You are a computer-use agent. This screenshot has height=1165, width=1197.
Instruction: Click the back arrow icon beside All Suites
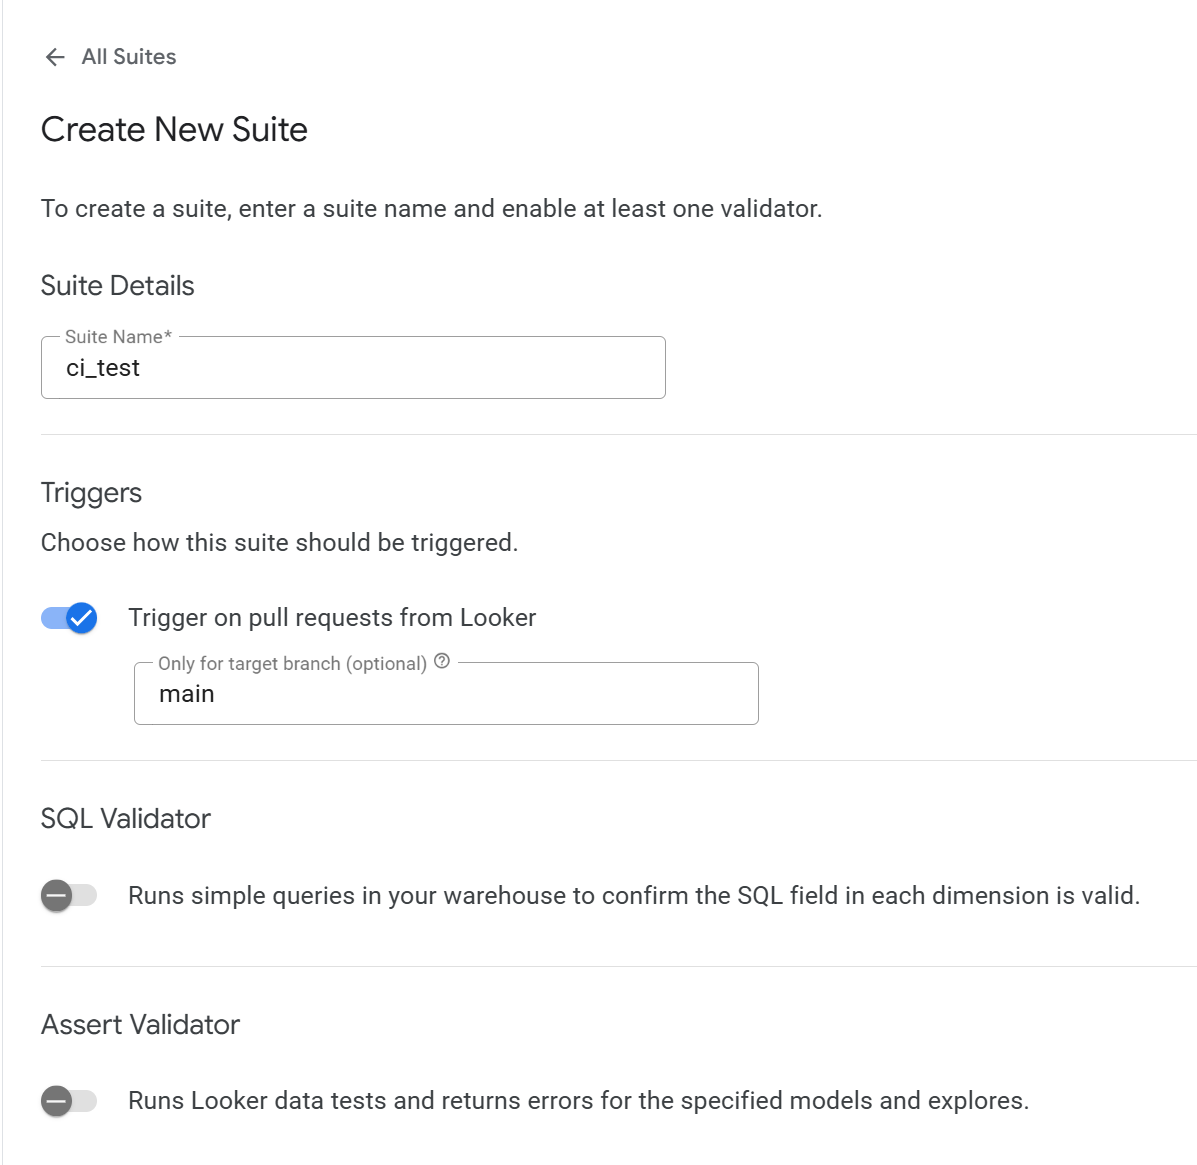point(55,57)
